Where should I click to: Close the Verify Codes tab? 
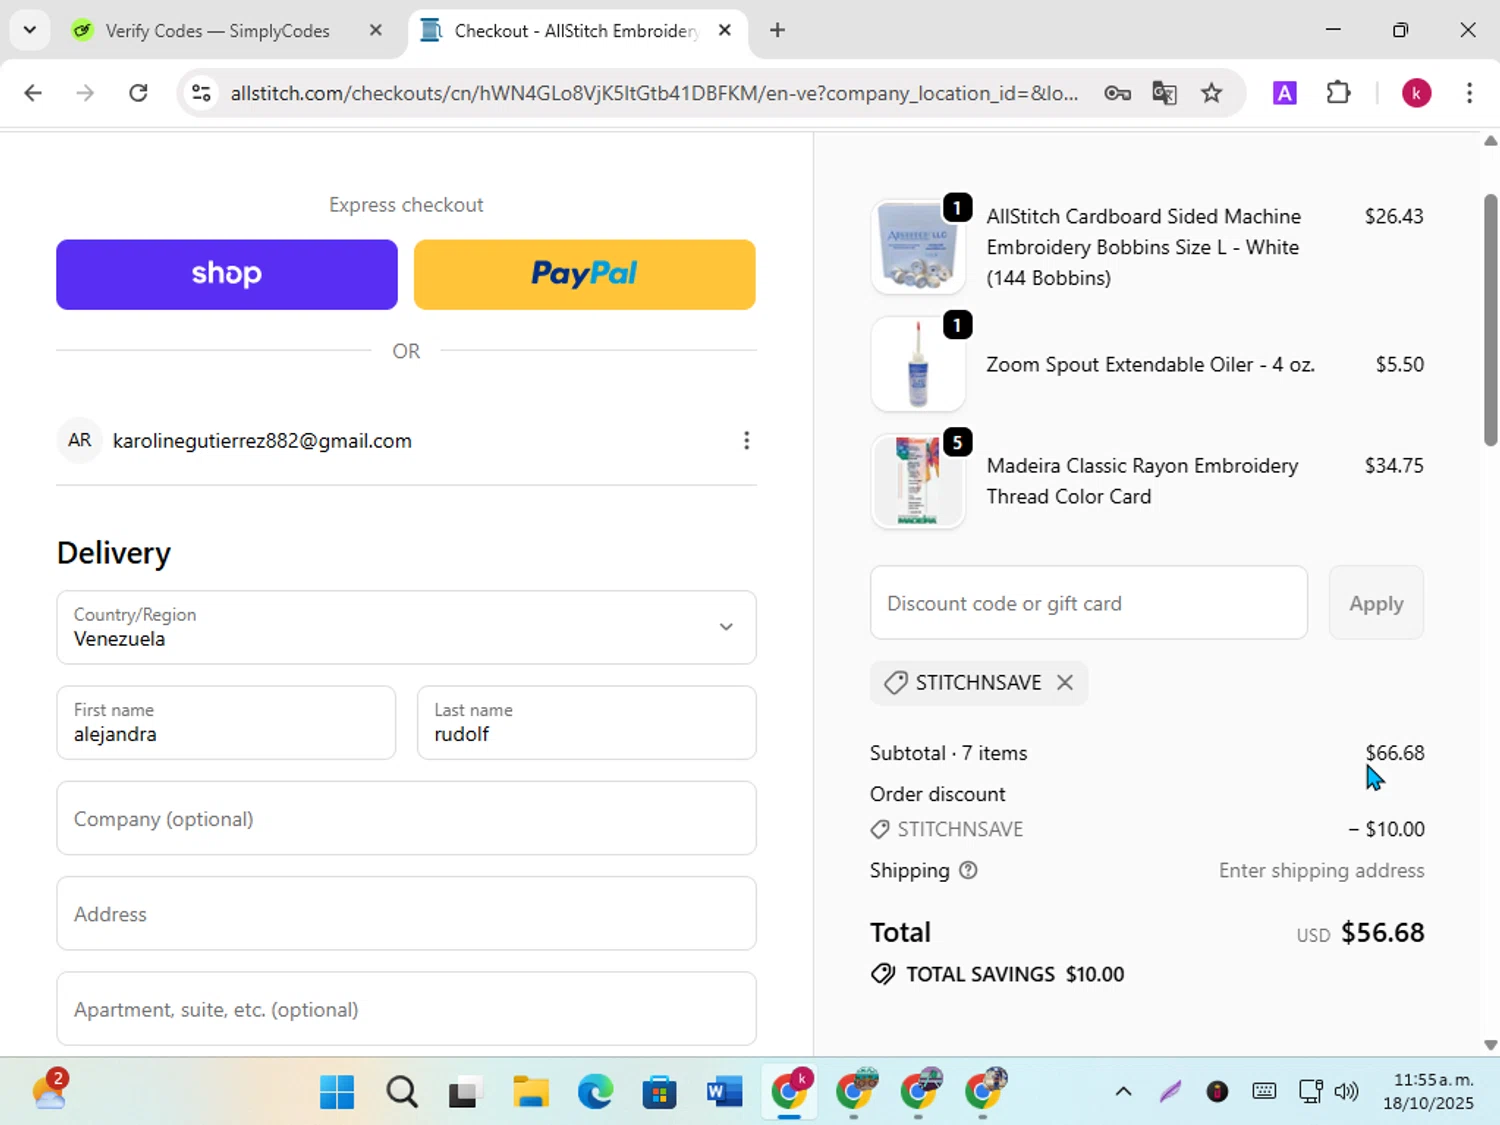[376, 31]
